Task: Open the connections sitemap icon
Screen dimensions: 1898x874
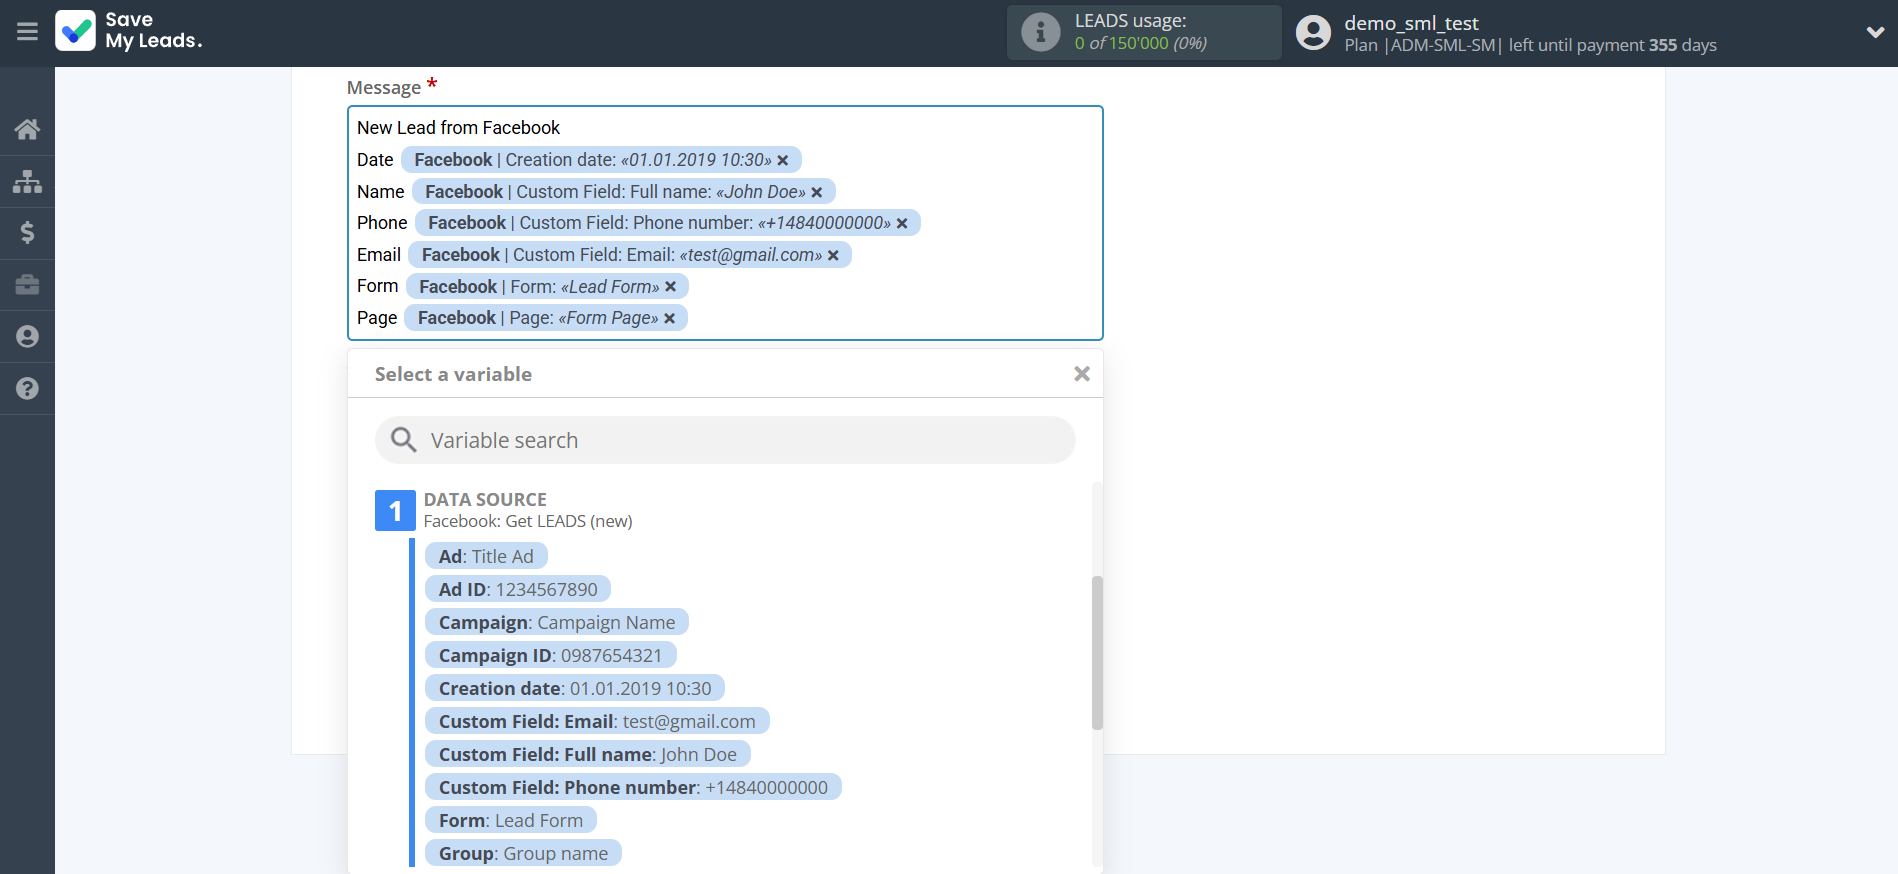Action: point(27,181)
